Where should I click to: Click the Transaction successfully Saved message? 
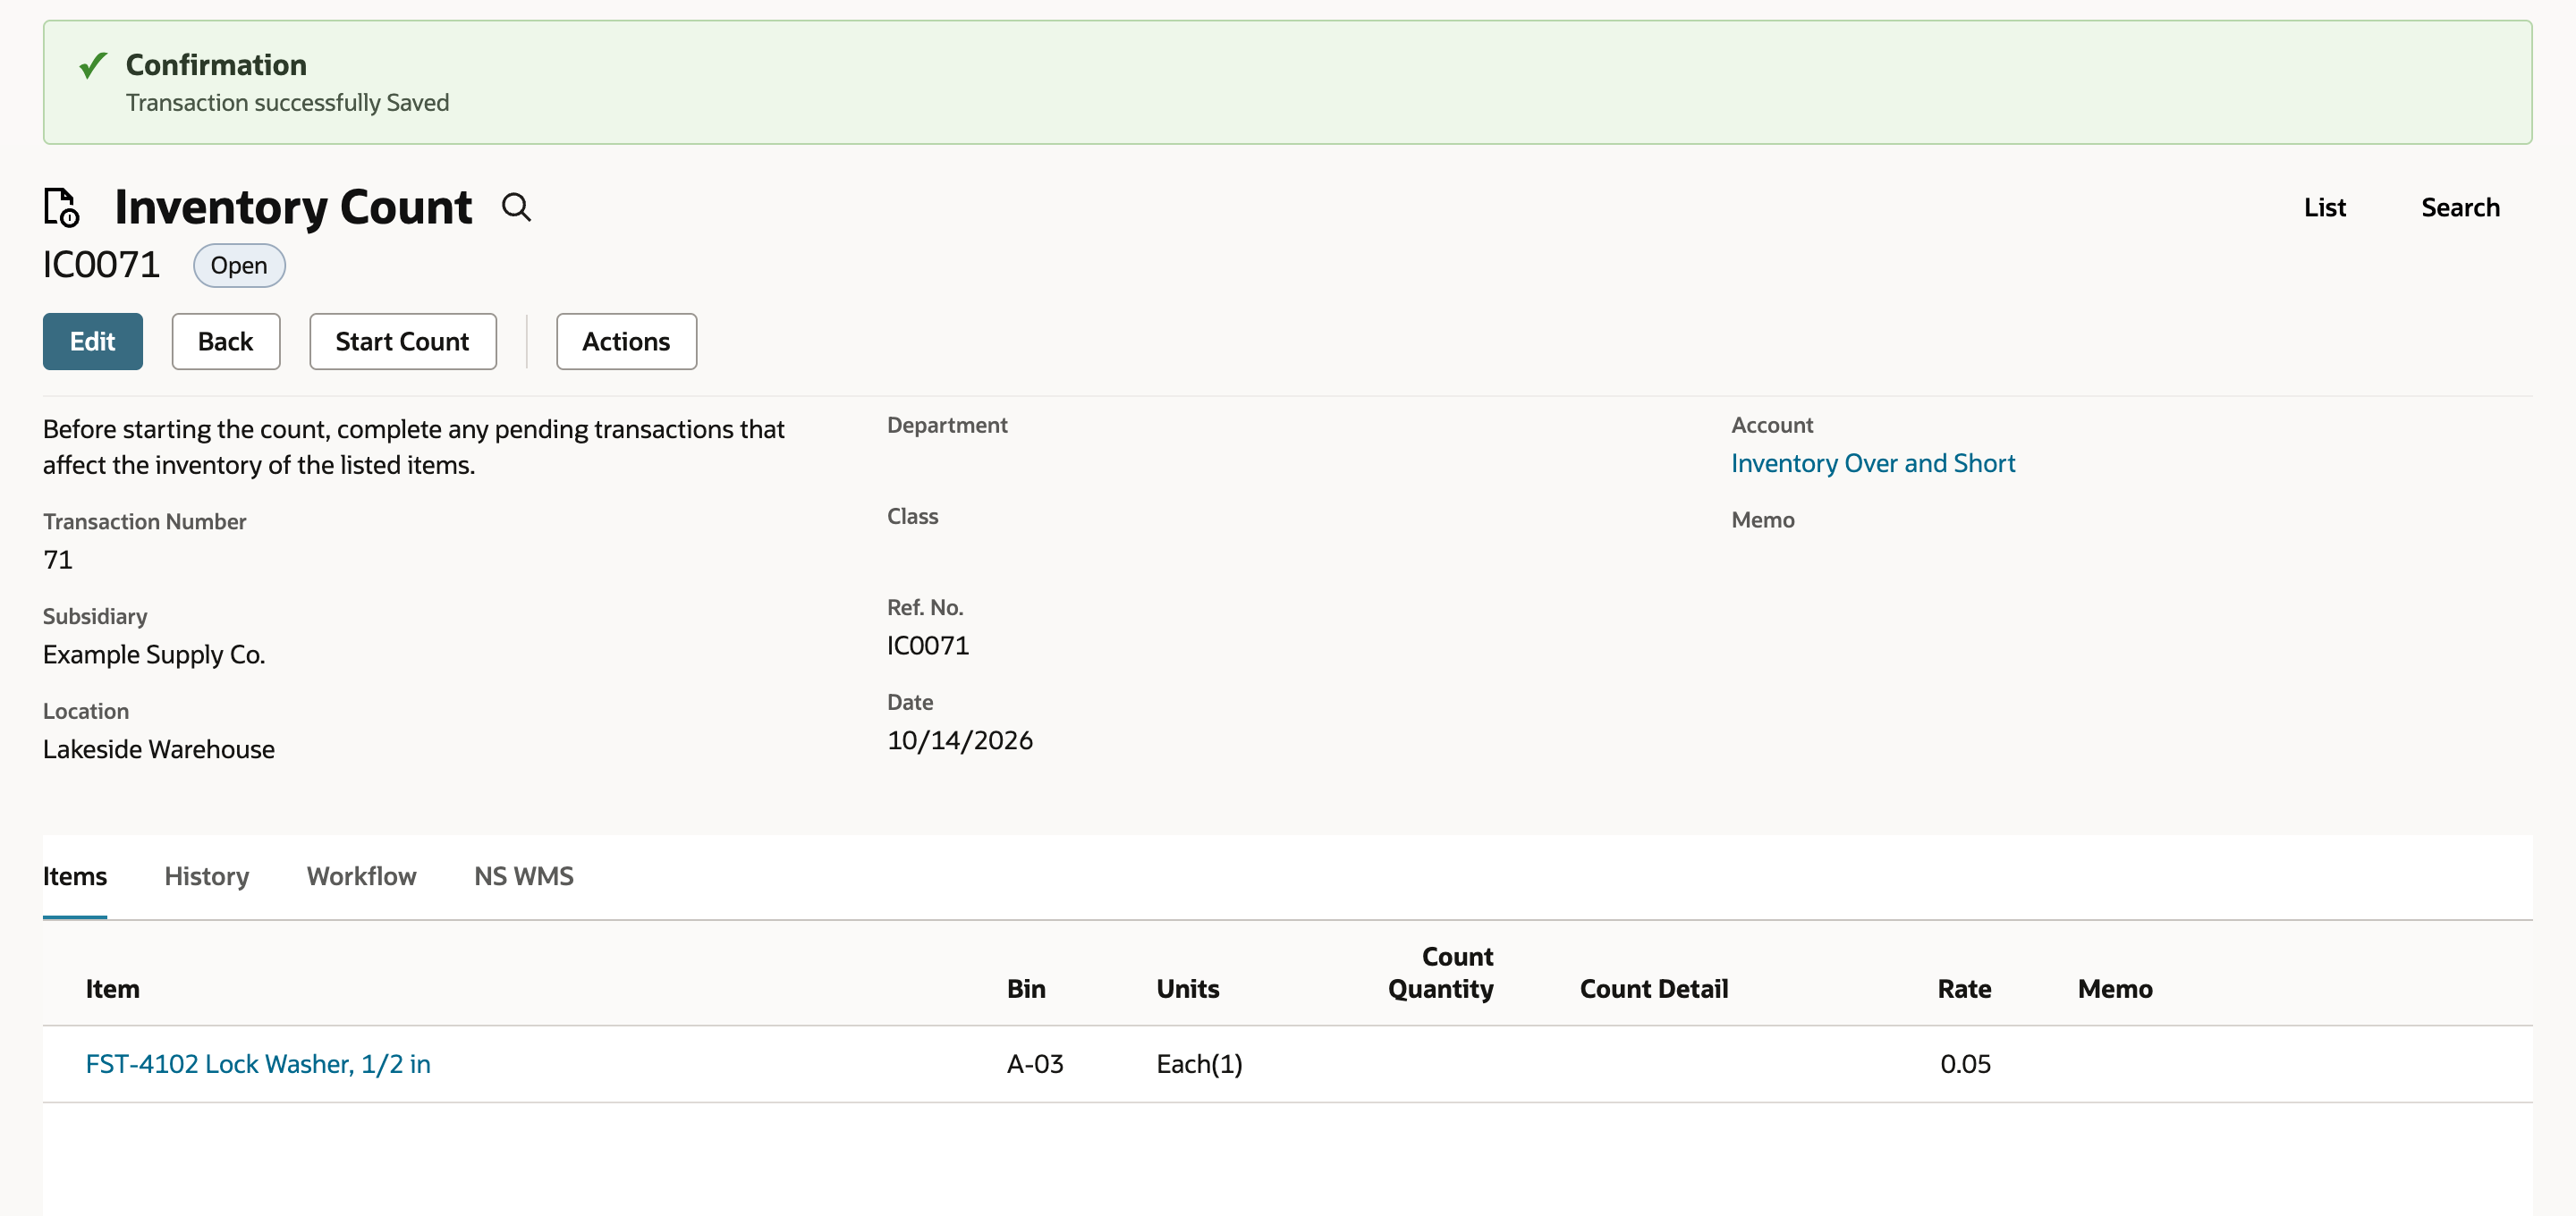(x=287, y=102)
